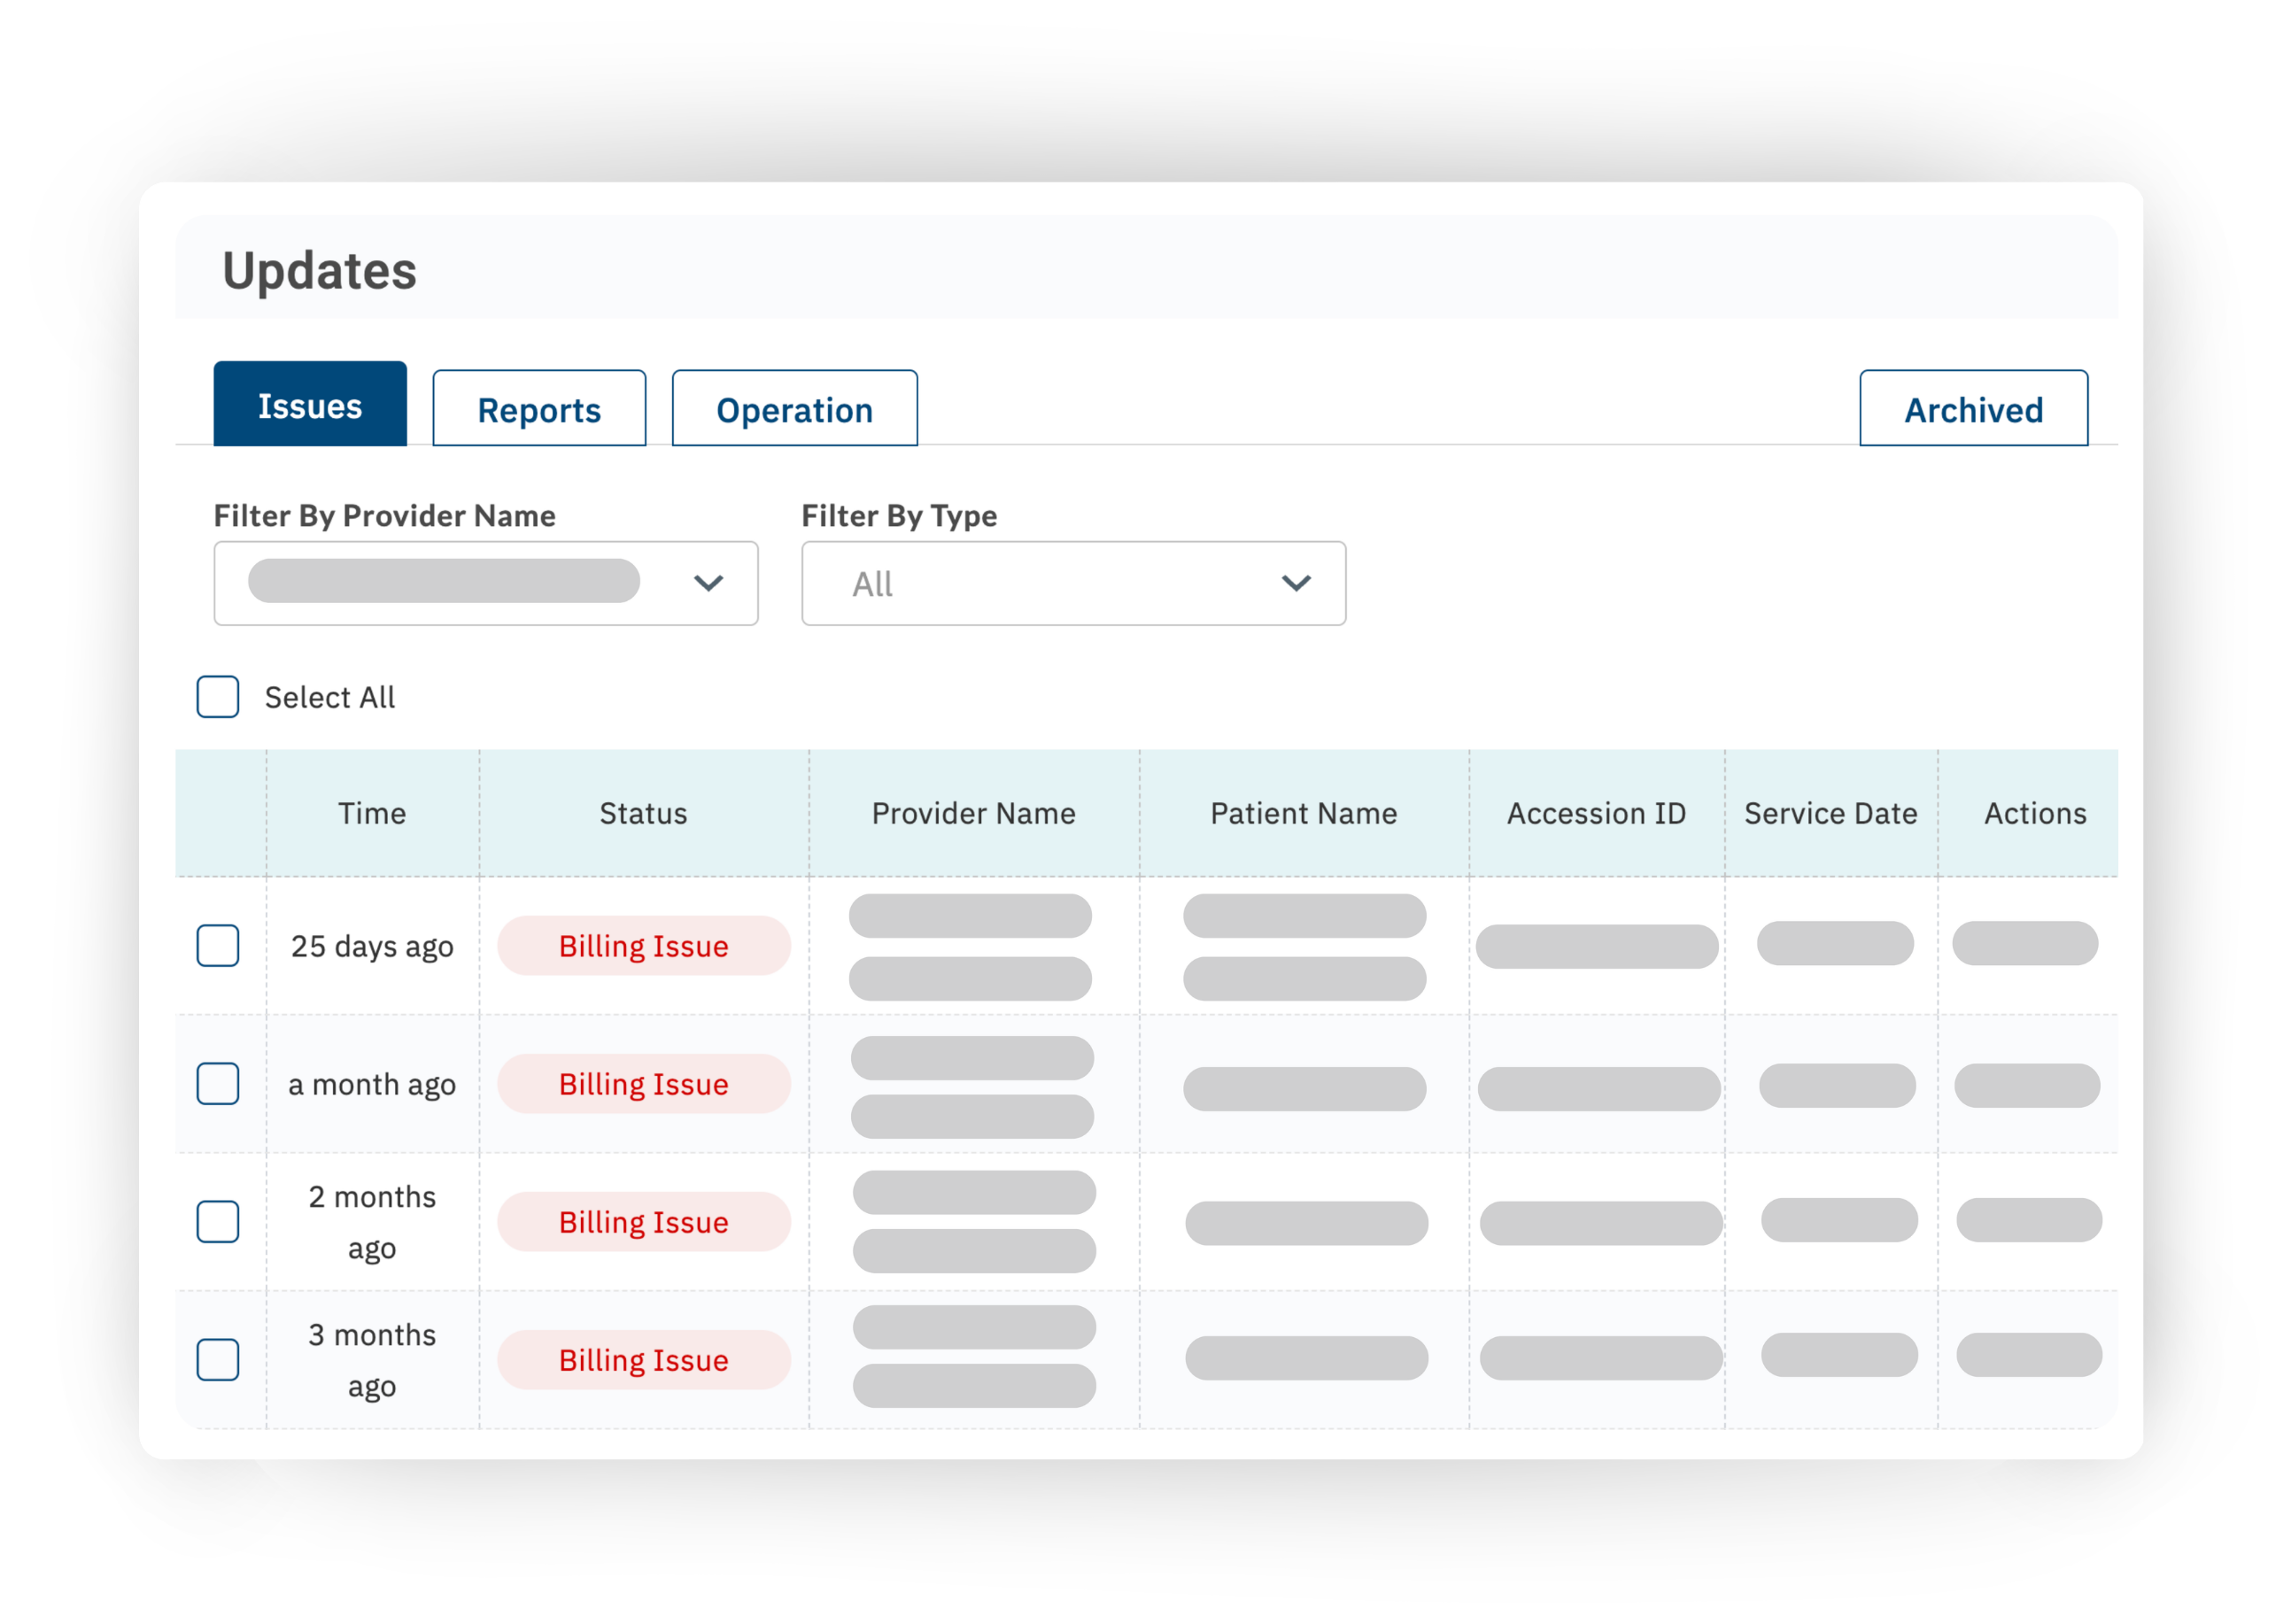Tick the checkbox for 25 days ago row
This screenshot has height=1624, width=2291.
[x=217, y=945]
